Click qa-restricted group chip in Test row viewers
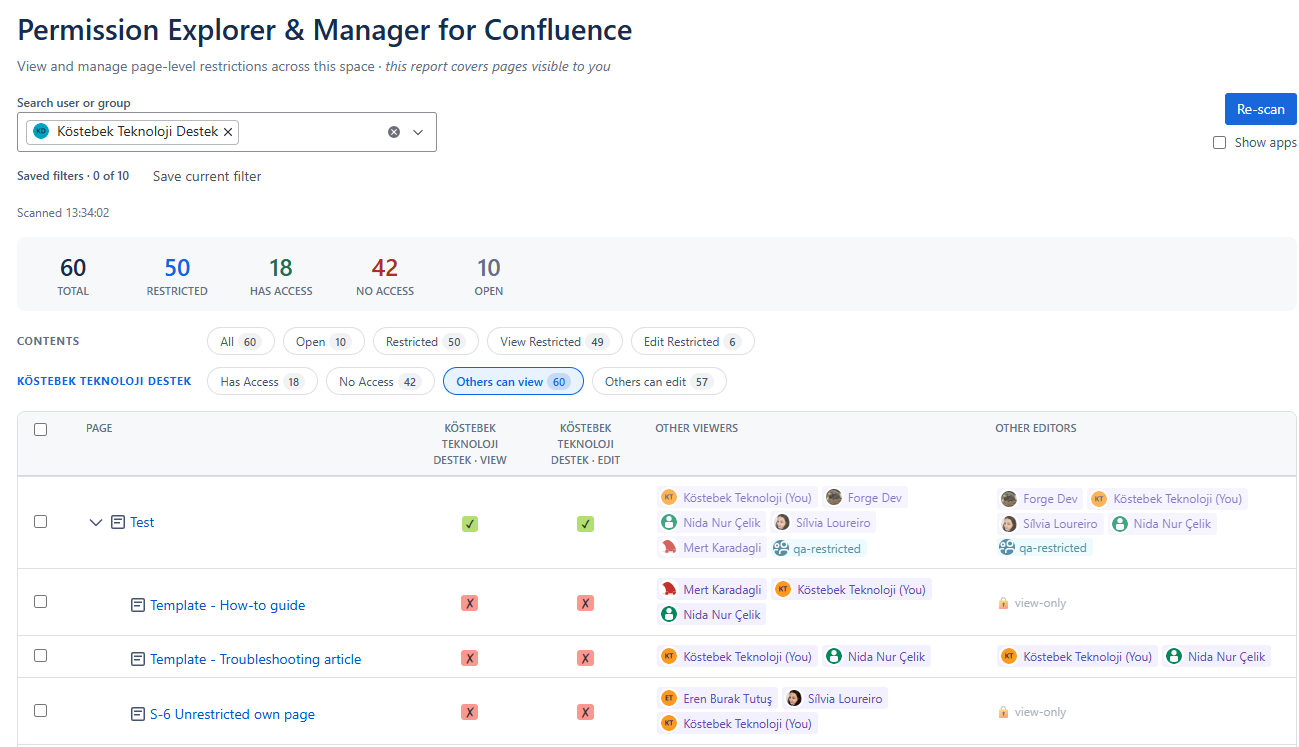 (819, 547)
